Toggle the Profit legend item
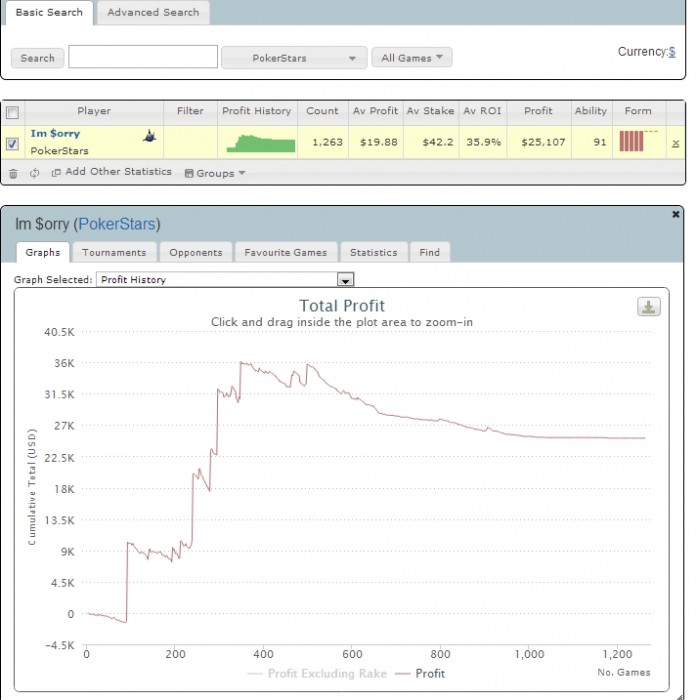Screen dimensions: 697x700 click(x=420, y=673)
